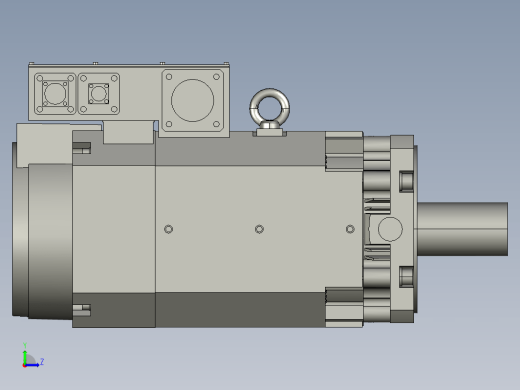Select the round hole on the front flange

(390, 229)
